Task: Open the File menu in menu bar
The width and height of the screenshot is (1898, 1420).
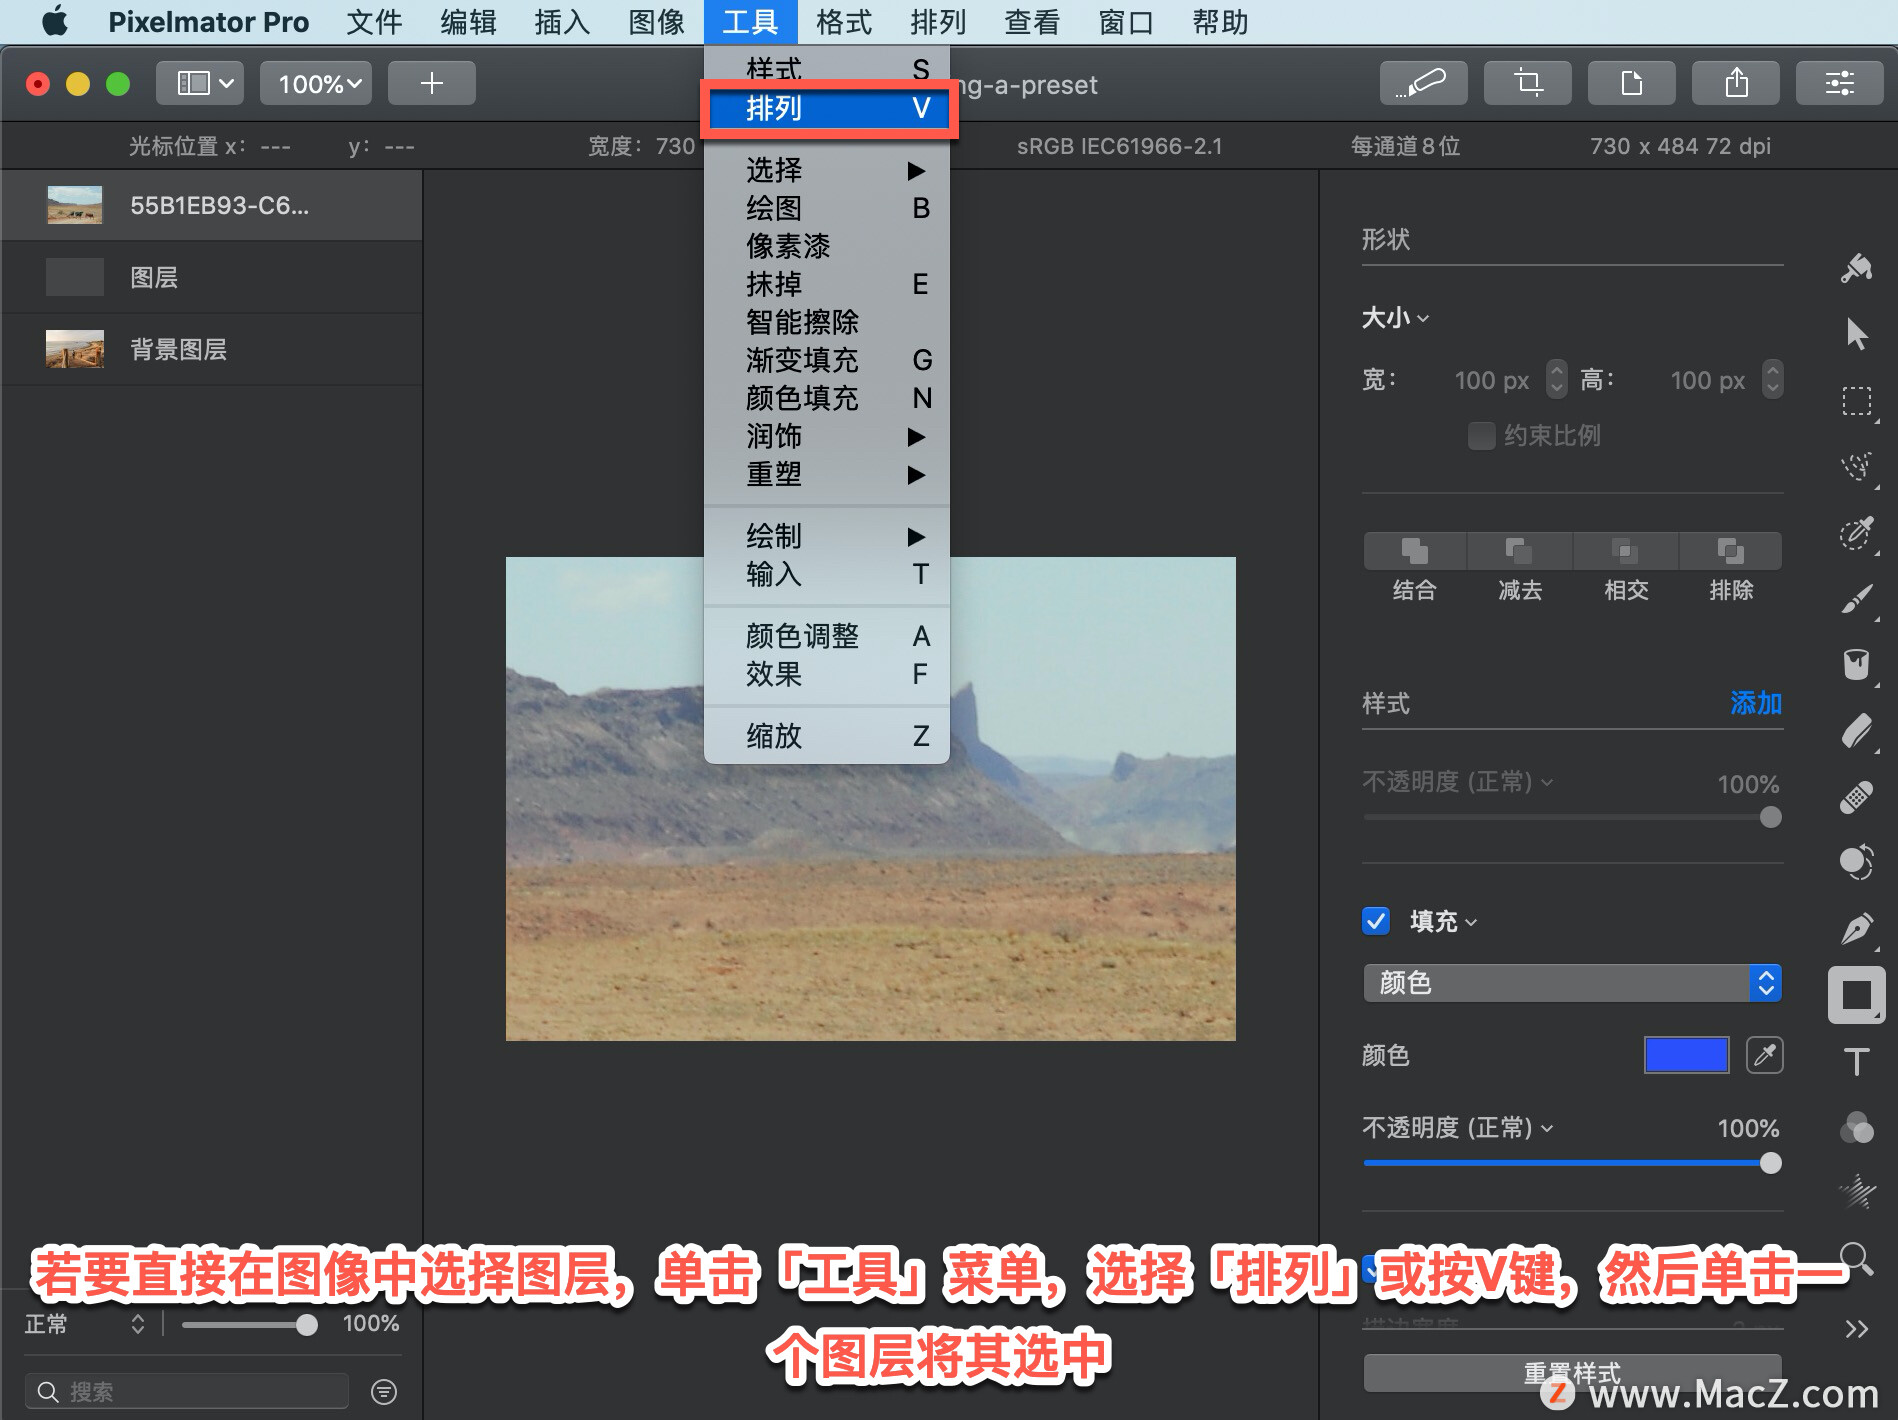Action: click(x=374, y=22)
